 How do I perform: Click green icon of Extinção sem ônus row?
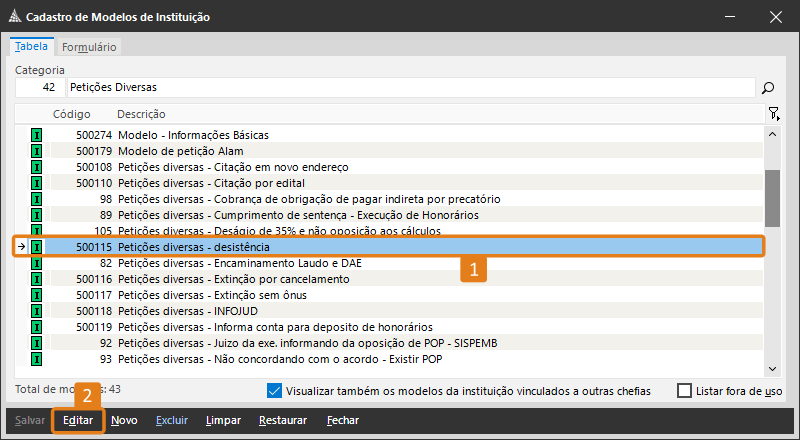[37, 295]
